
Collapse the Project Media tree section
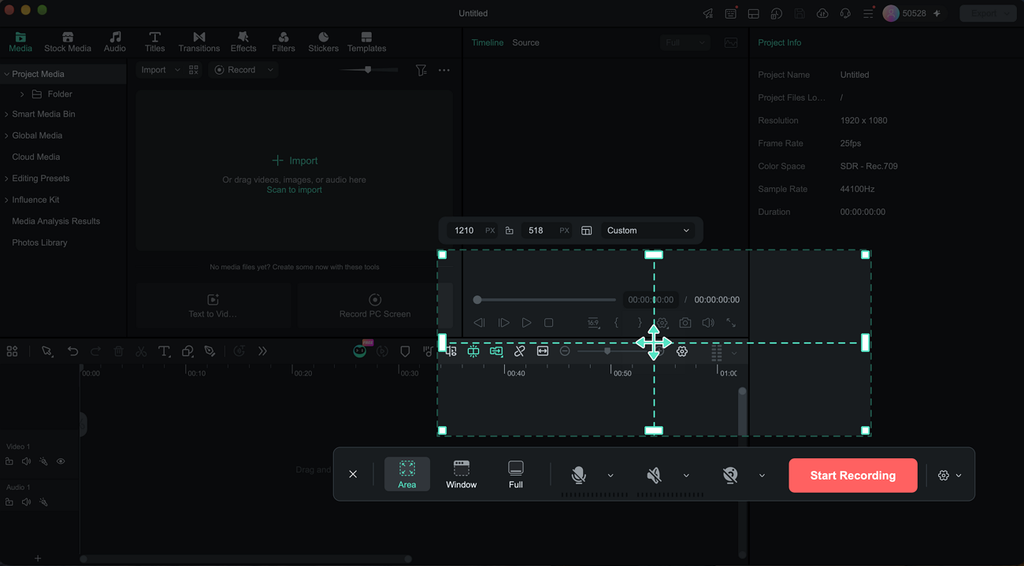tap(6, 74)
